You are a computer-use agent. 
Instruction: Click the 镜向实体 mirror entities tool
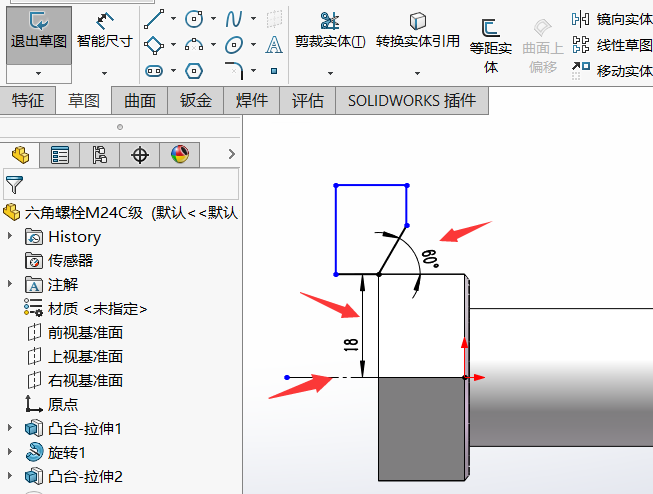coord(612,19)
